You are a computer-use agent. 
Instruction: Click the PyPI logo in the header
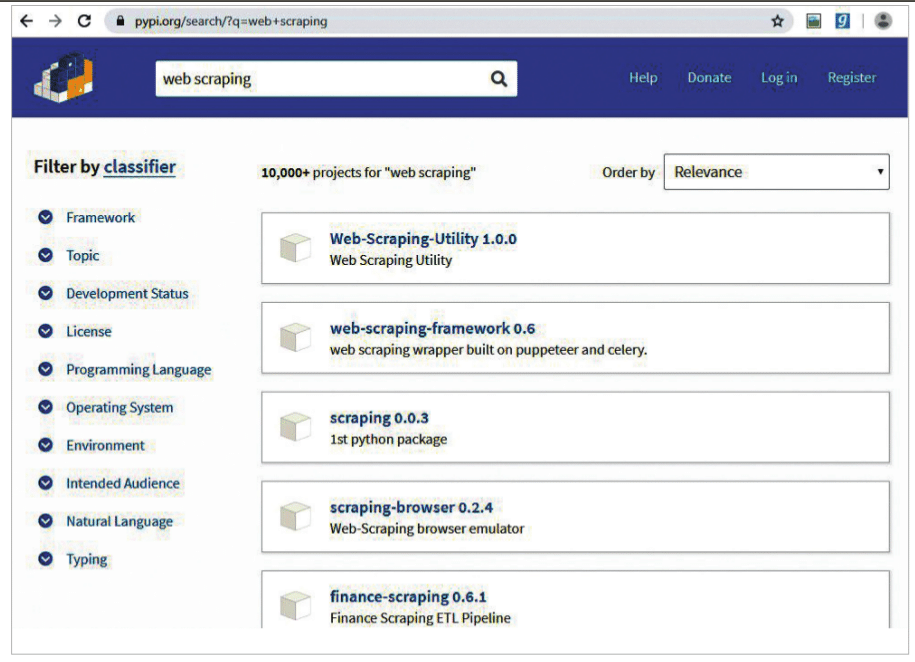pos(63,77)
